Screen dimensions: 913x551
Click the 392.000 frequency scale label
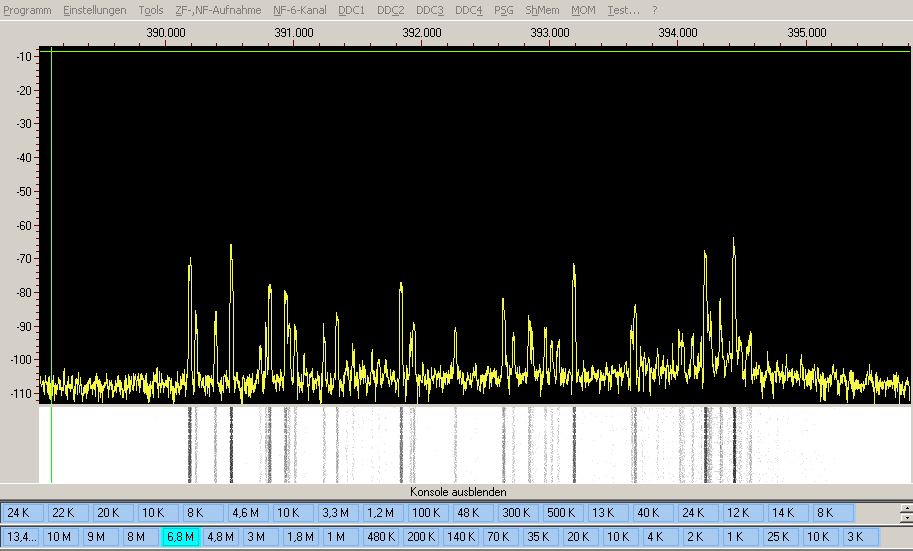click(422, 33)
